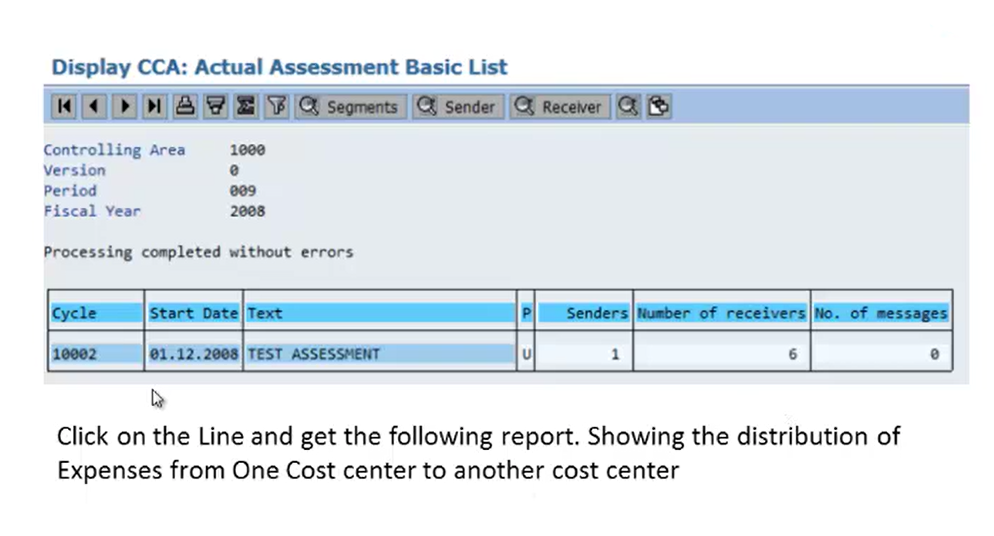Click the sort filter funnel-tray icon
994x536 pixels.
(216, 106)
